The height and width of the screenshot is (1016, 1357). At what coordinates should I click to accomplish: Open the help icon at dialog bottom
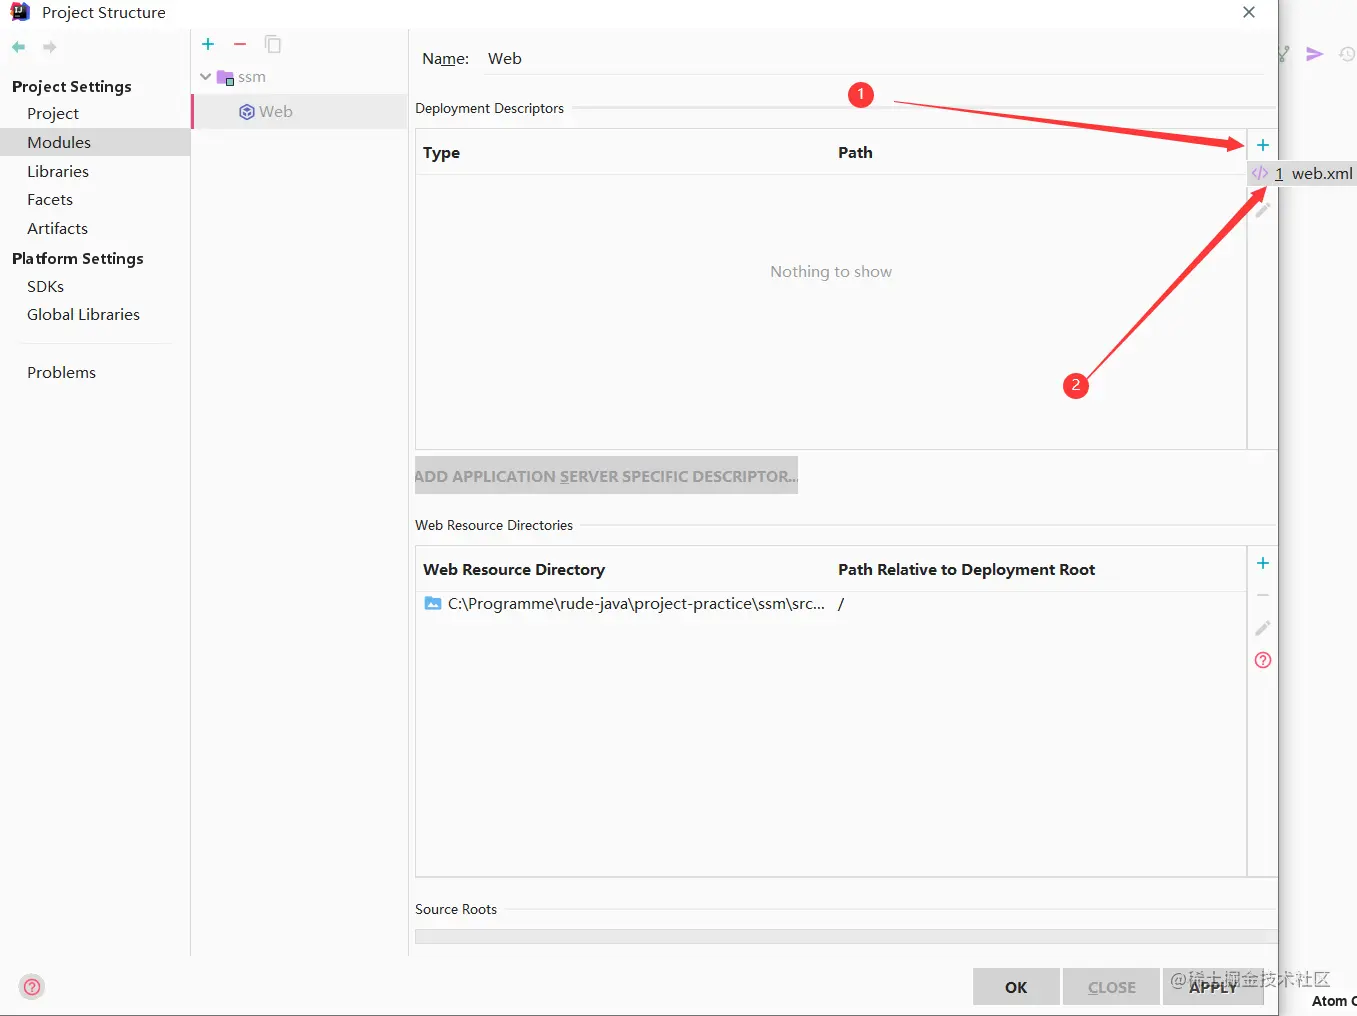[x=32, y=987]
